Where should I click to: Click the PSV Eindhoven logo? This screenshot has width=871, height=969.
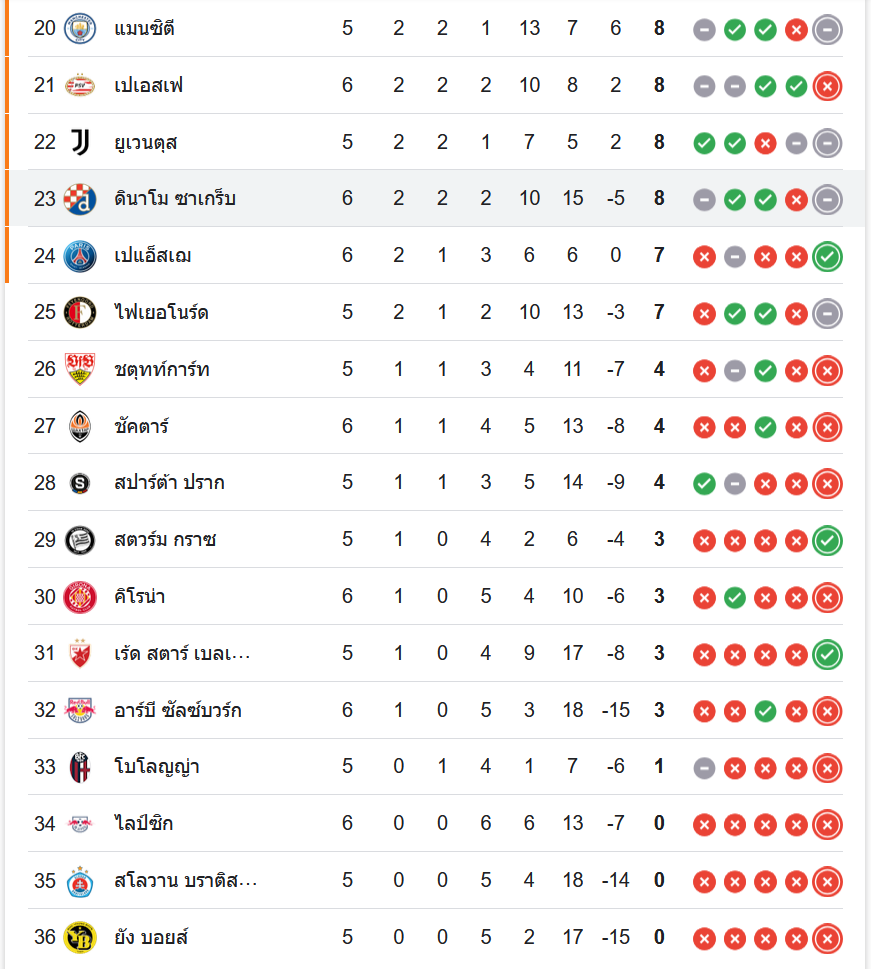pyautogui.click(x=79, y=85)
